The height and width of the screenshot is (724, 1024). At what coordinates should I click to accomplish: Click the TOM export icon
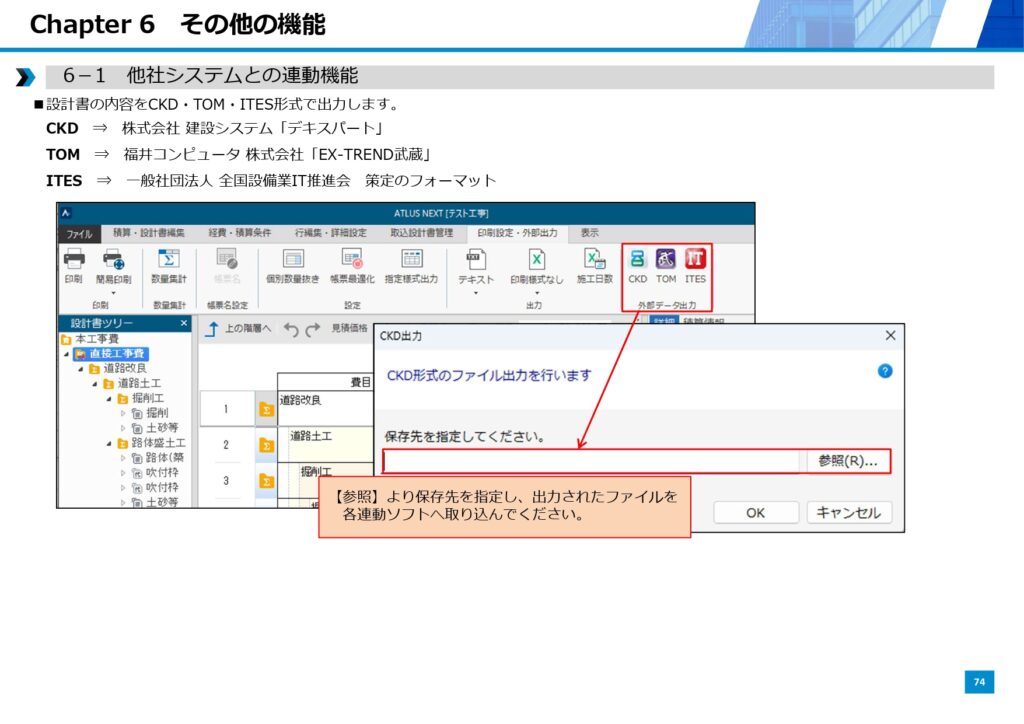tap(666, 261)
